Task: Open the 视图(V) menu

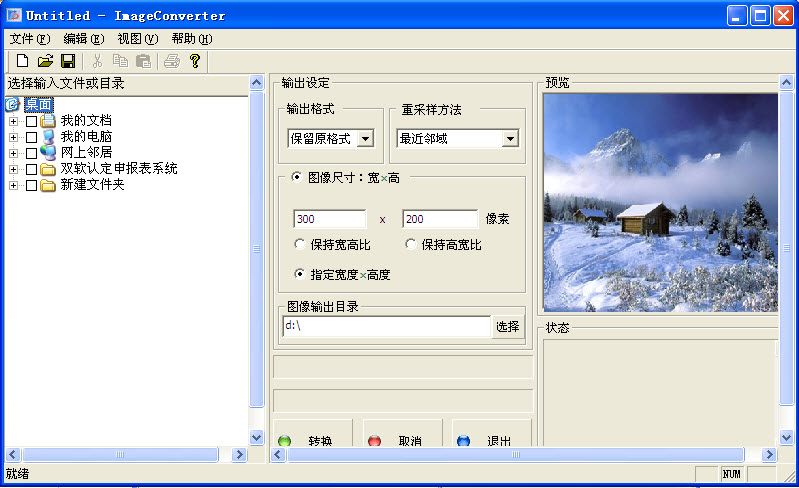Action: [138, 39]
